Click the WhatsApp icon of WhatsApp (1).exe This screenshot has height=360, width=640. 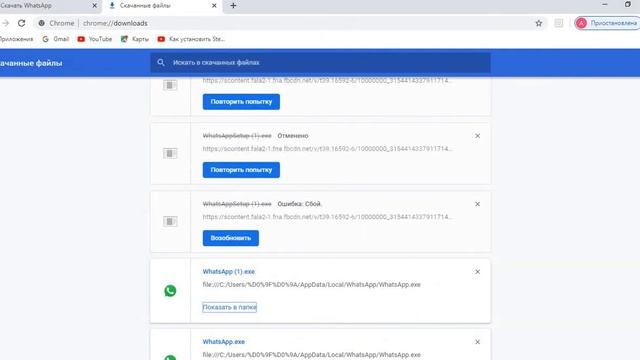point(170,291)
